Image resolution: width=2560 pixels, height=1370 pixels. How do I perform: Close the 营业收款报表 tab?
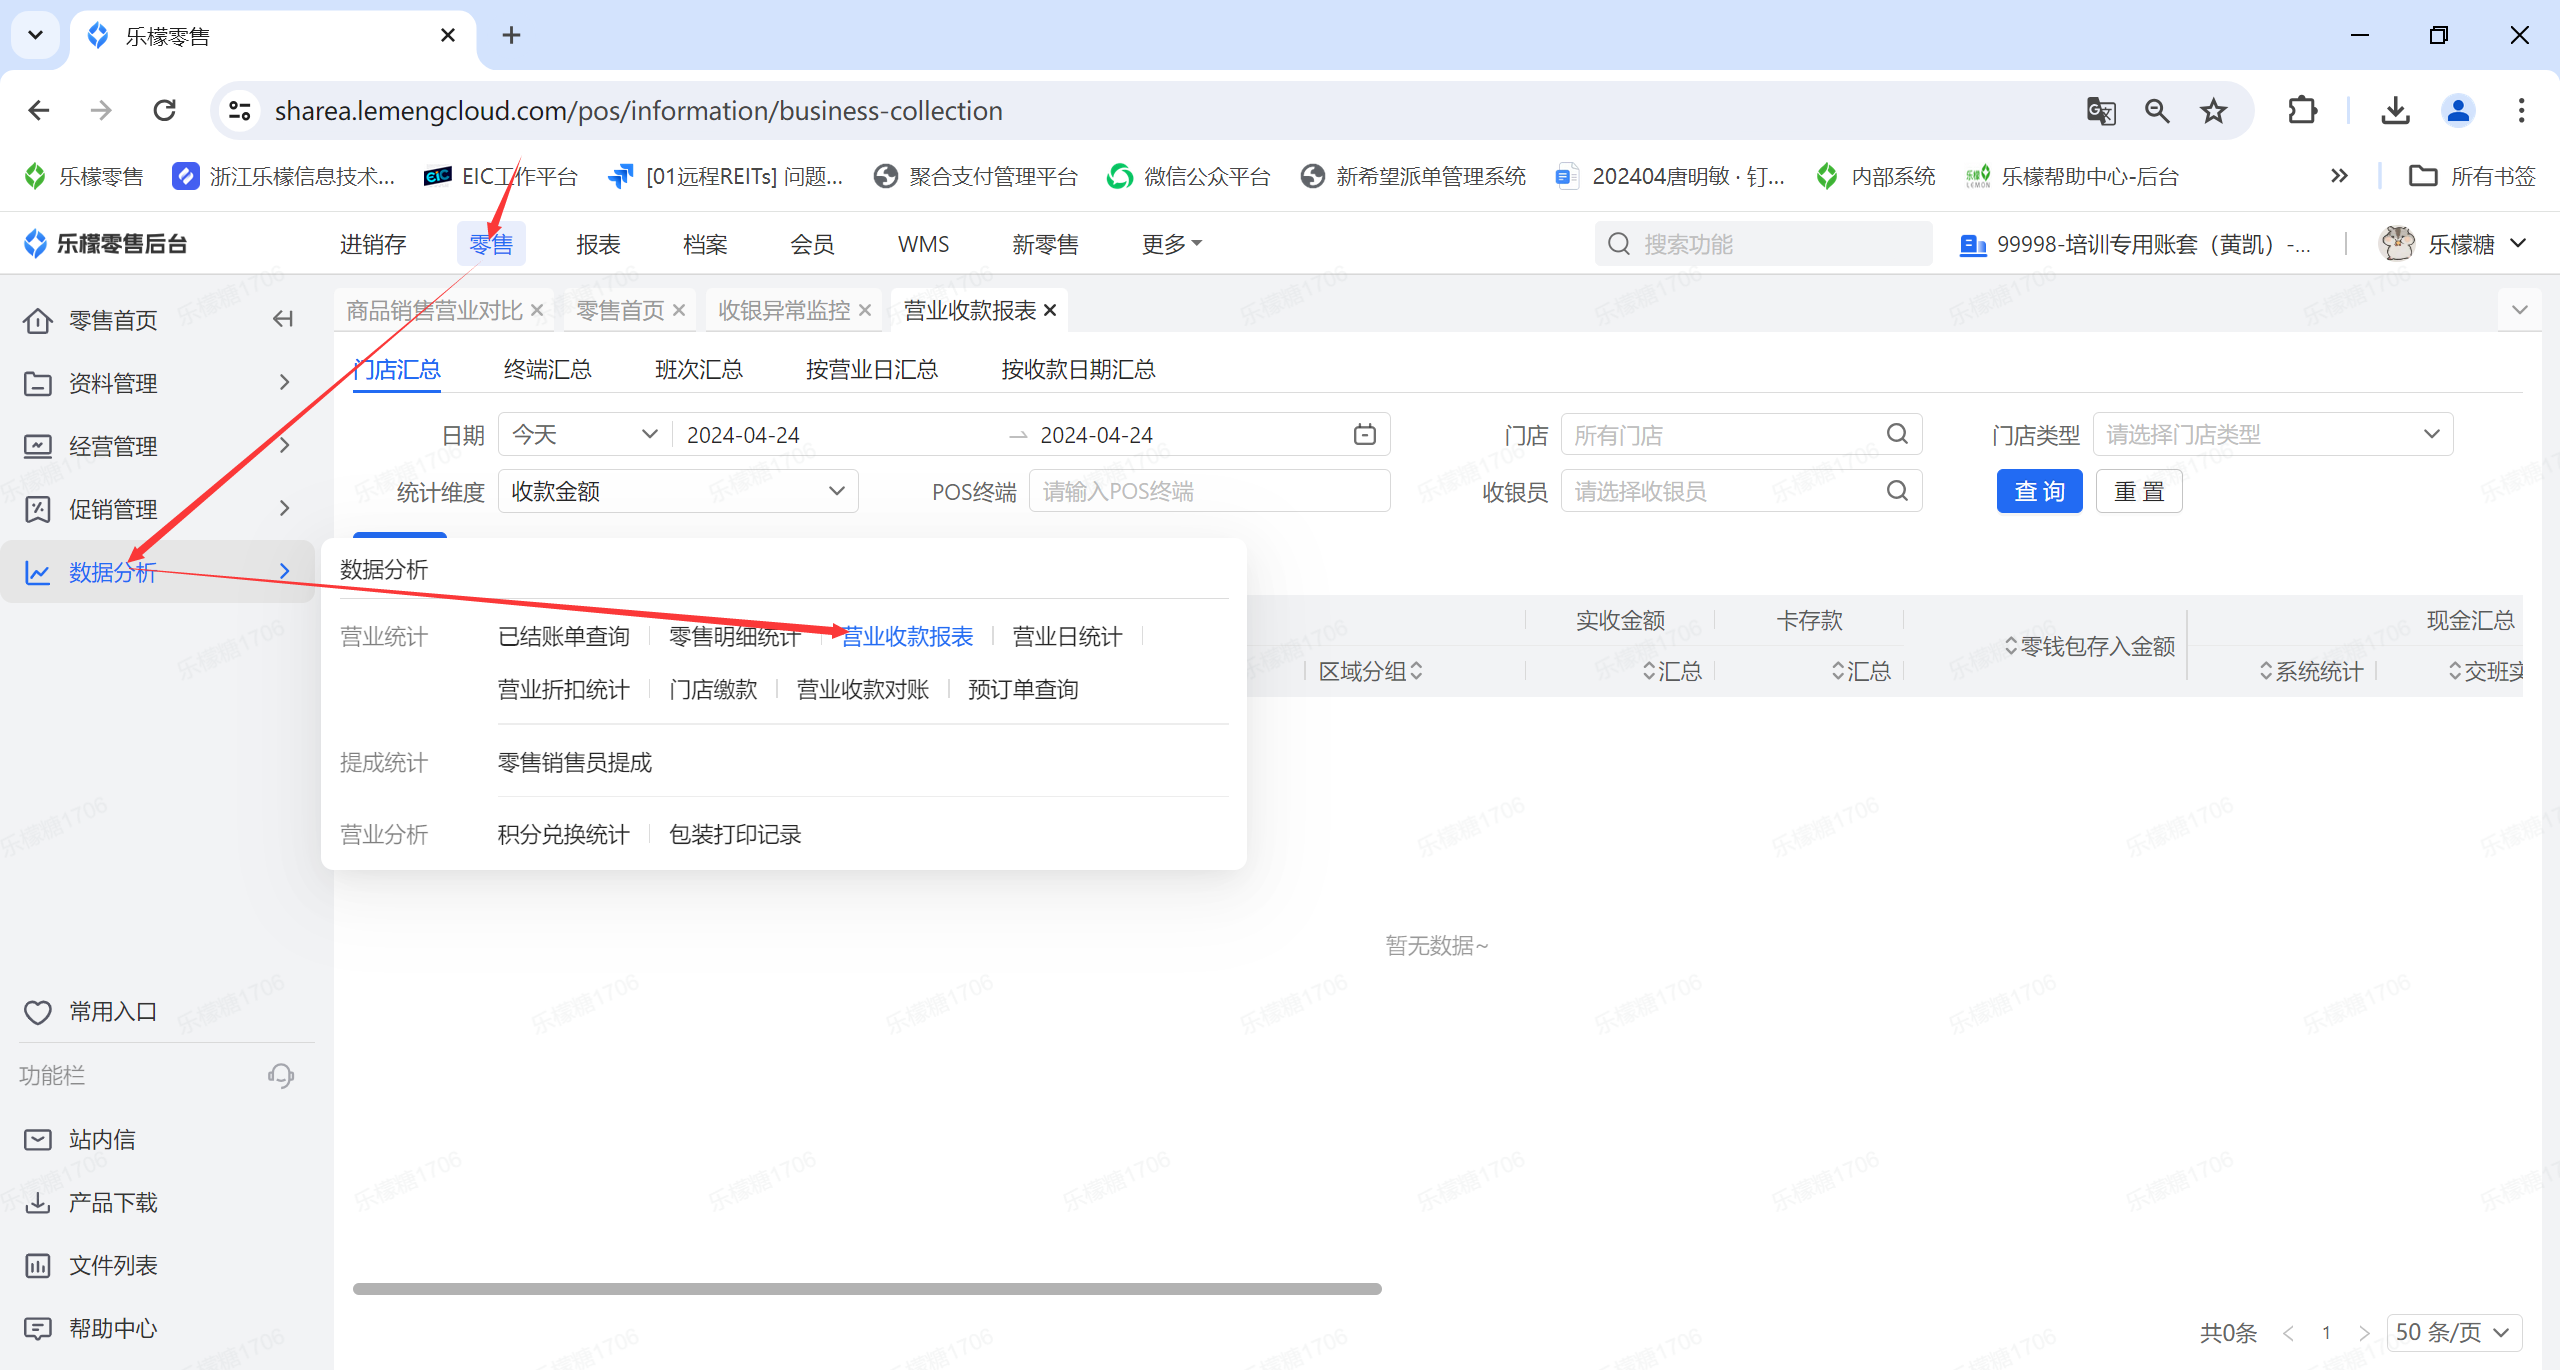point(1050,311)
